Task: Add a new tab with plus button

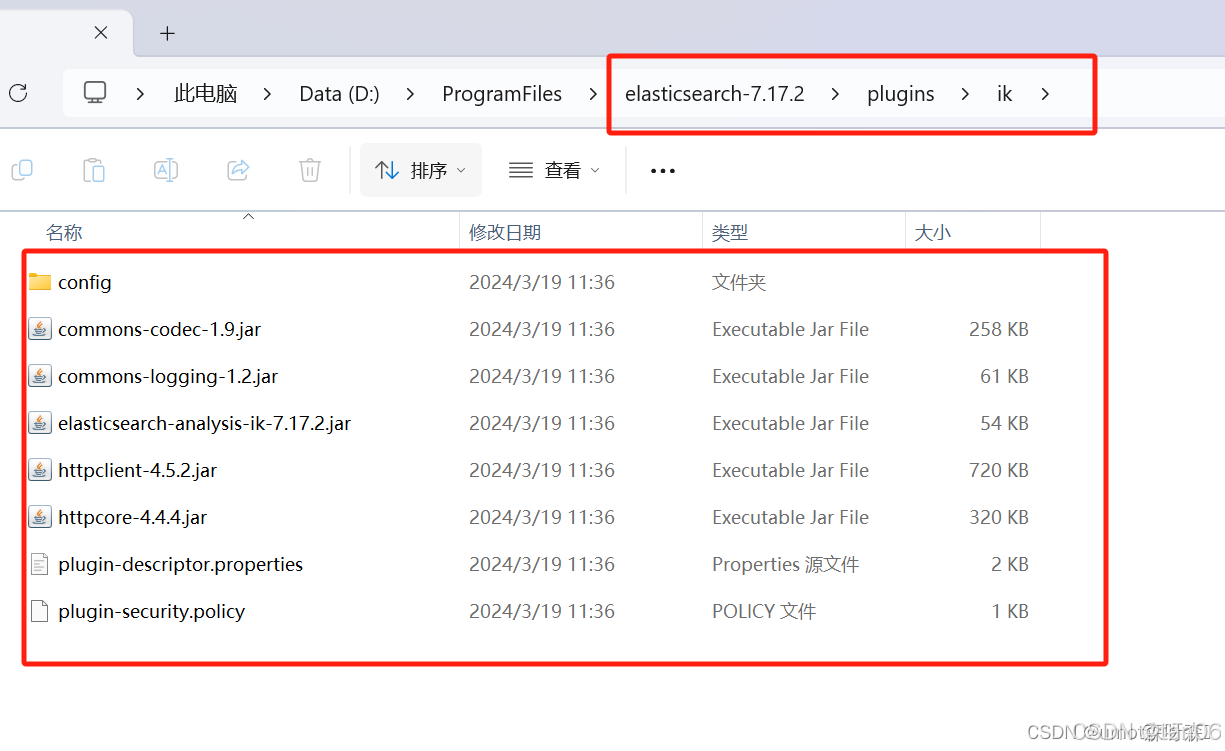Action: click(x=167, y=33)
